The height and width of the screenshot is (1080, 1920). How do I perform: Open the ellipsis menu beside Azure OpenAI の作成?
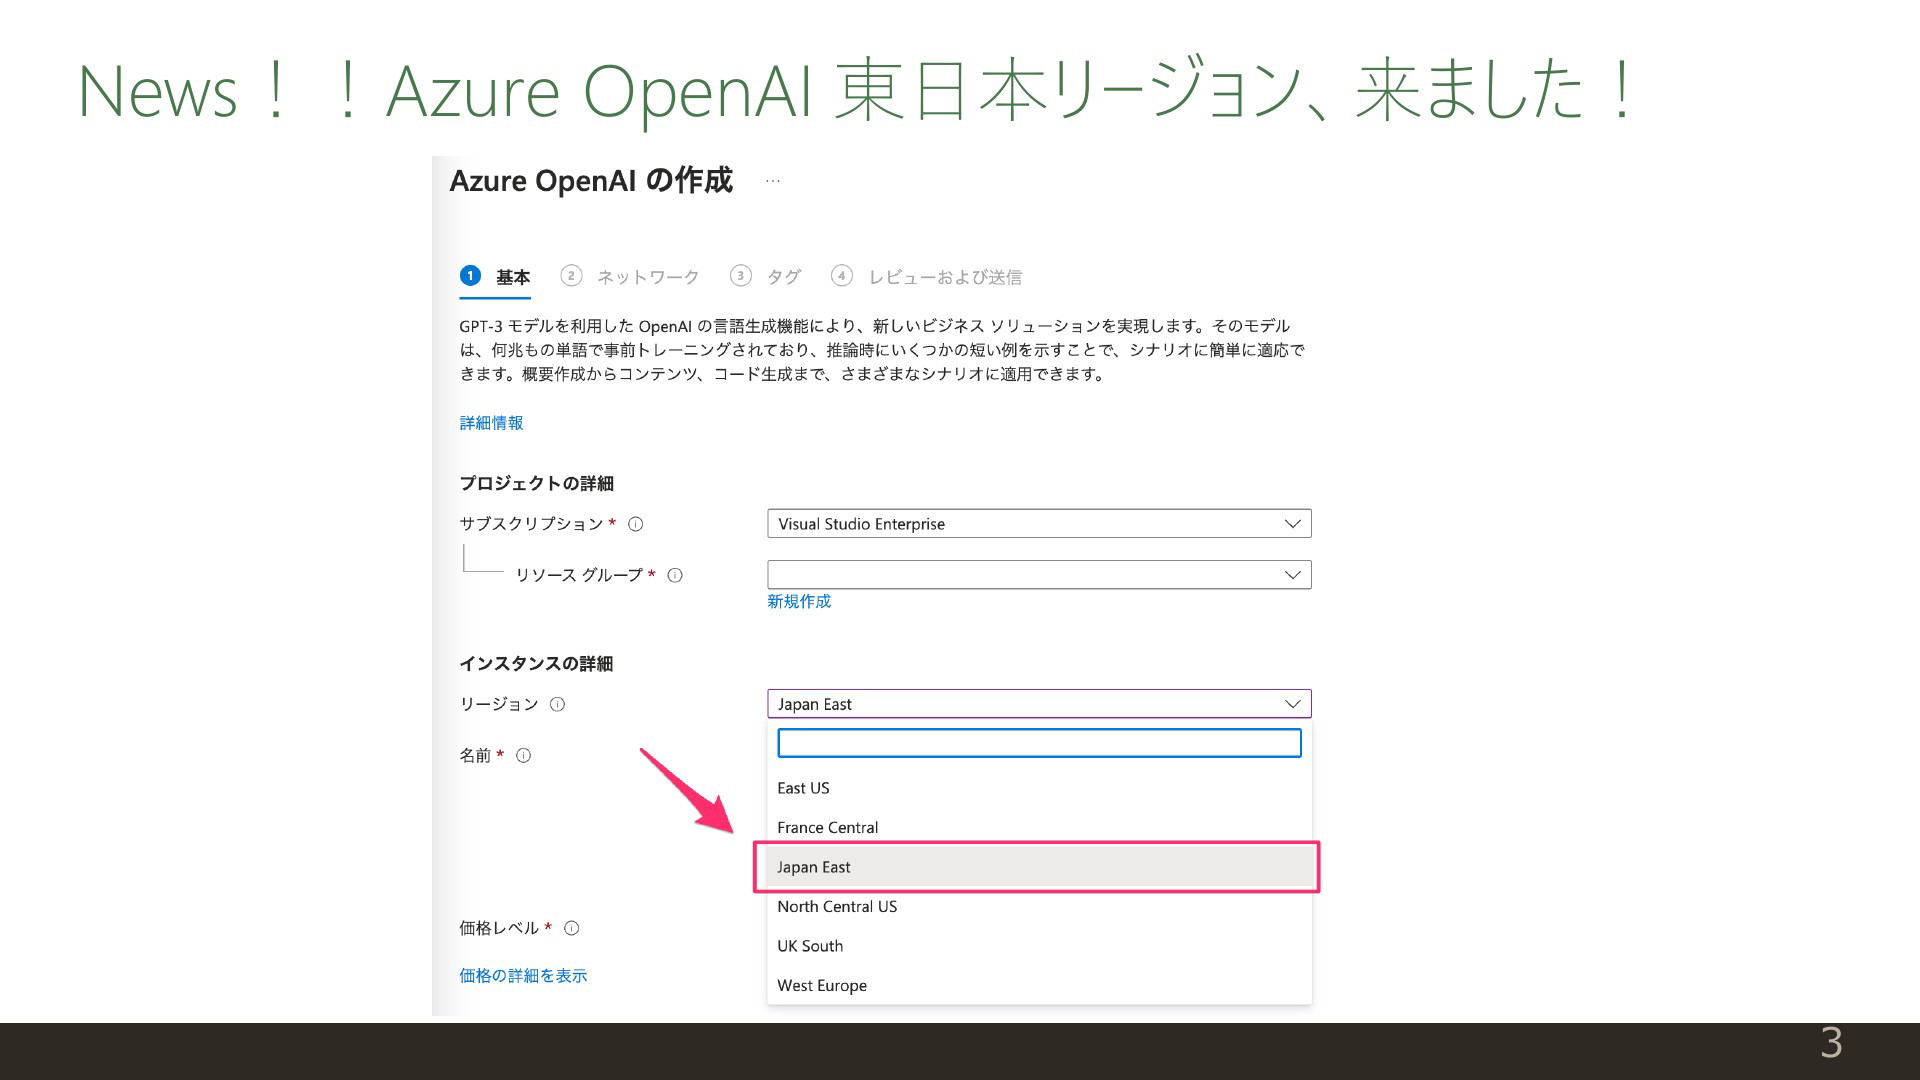773,181
